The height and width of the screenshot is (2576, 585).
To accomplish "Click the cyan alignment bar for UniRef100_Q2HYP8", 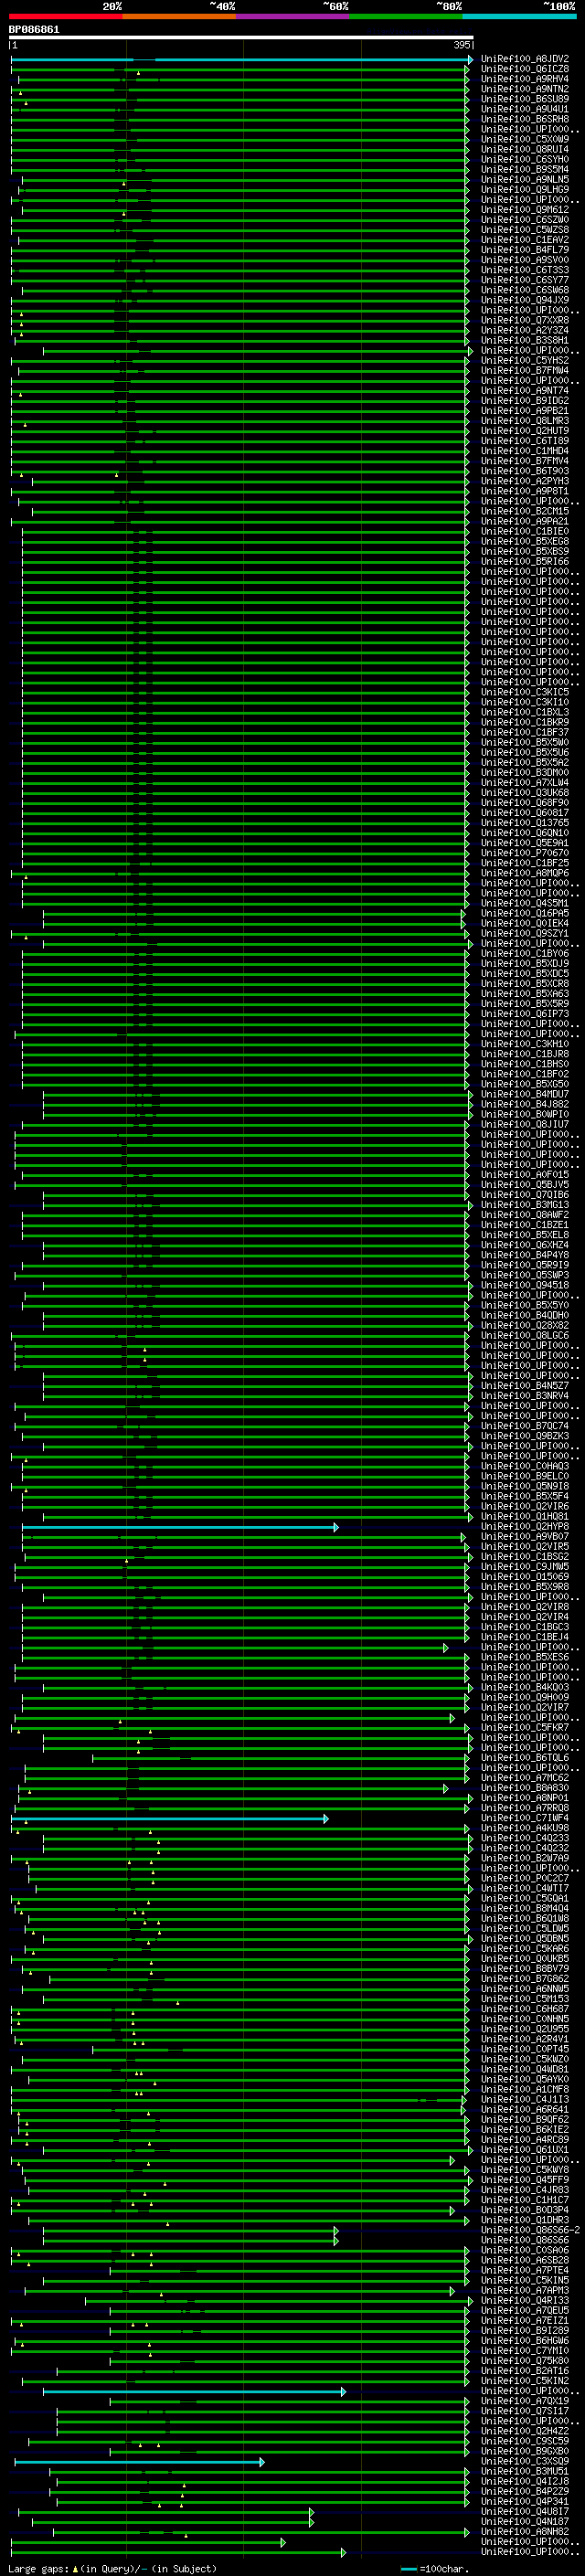I will (x=180, y=1527).
